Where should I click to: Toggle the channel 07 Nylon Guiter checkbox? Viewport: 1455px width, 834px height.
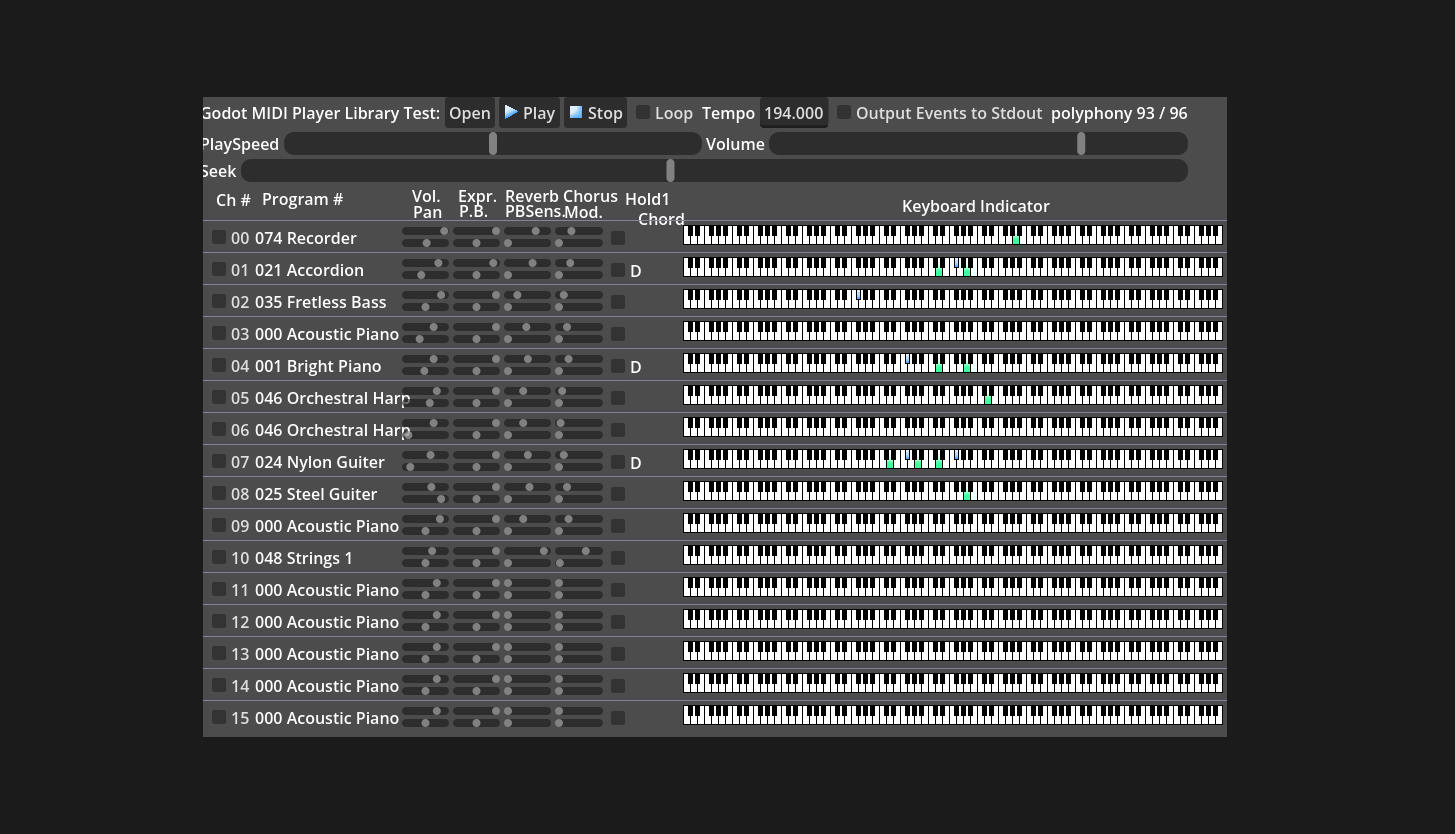pos(220,461)
